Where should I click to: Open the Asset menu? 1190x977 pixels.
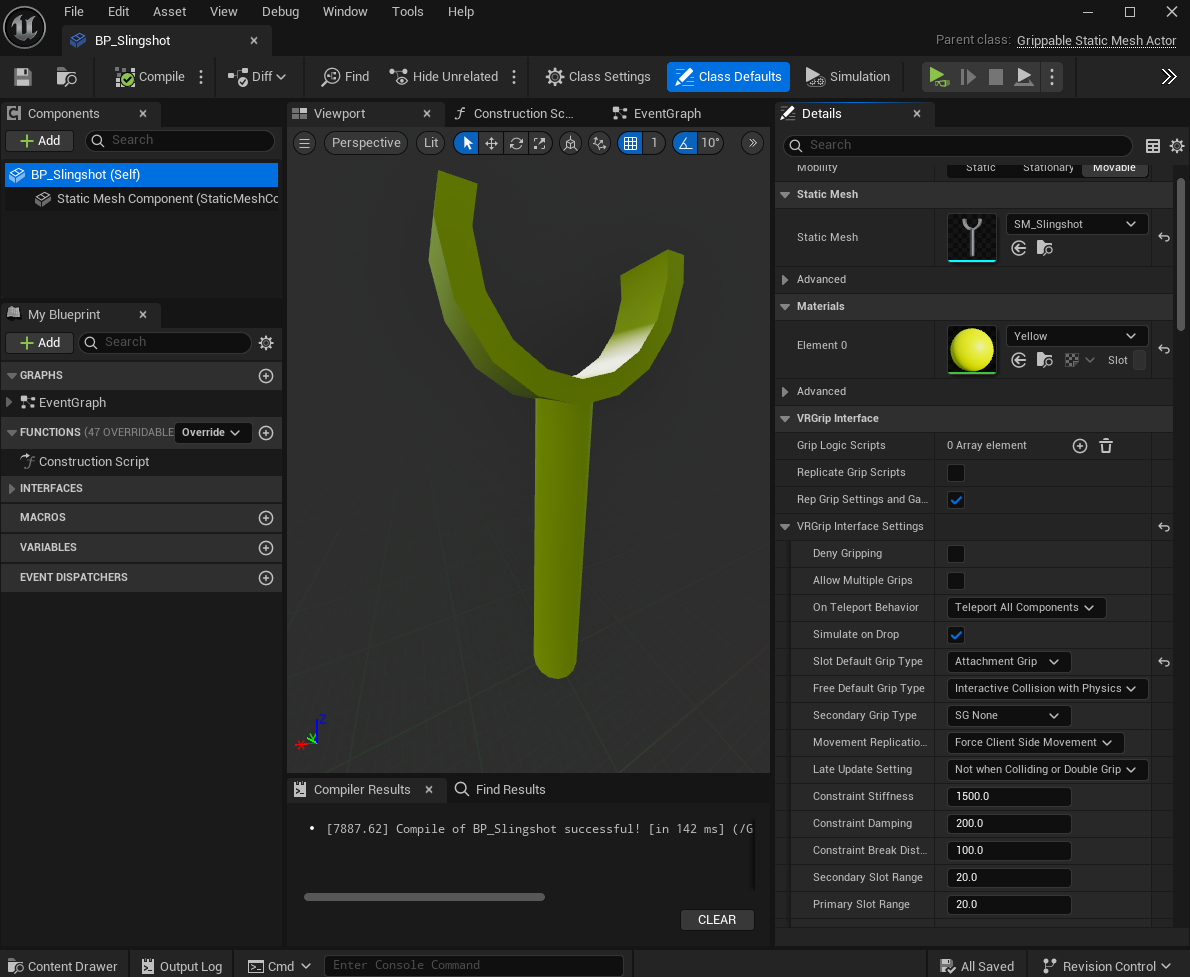pyautogui.click(x=169, y=12)
